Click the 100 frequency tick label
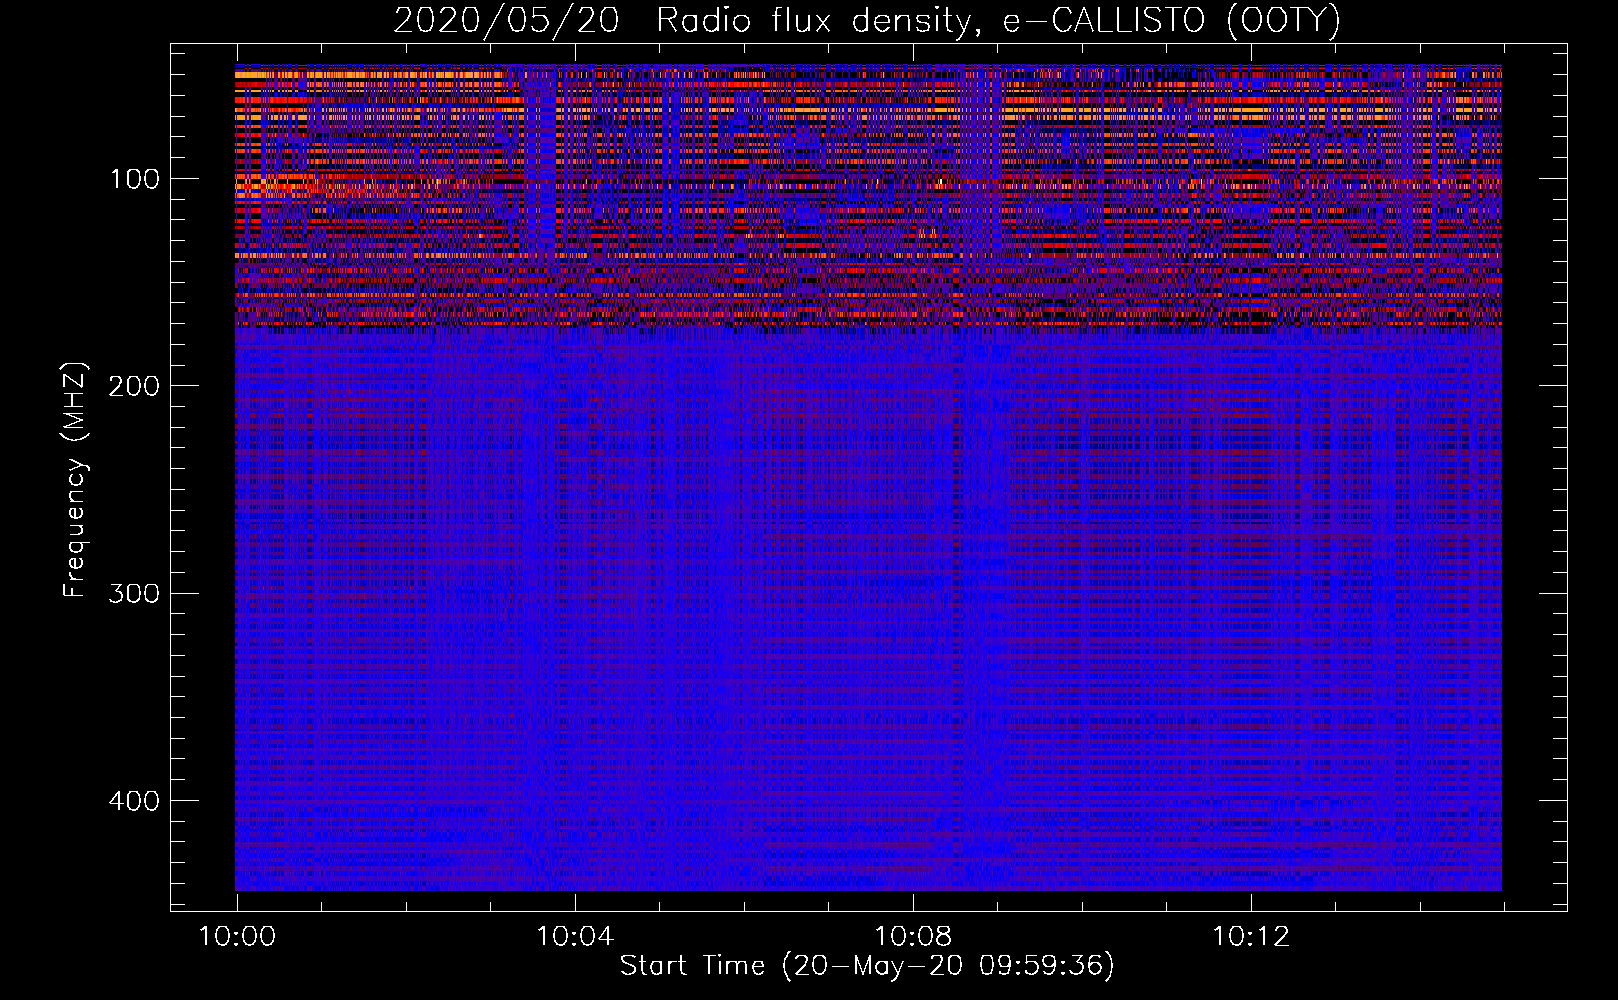 (134, 179)
